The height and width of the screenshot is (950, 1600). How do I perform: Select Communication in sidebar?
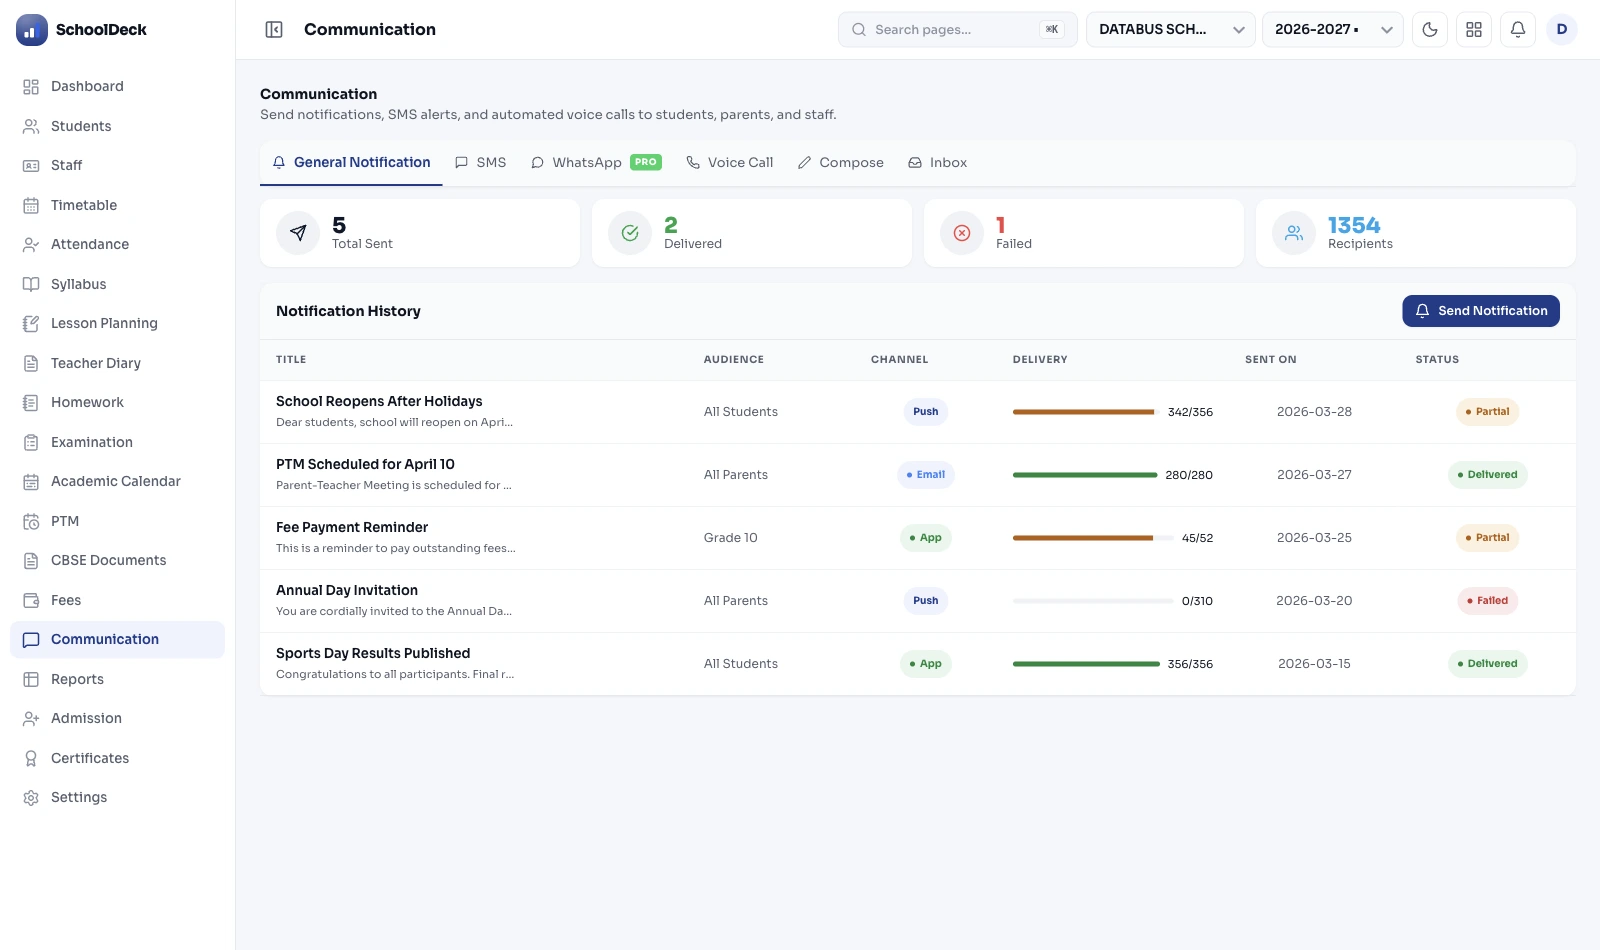click(x=117, y=639)
